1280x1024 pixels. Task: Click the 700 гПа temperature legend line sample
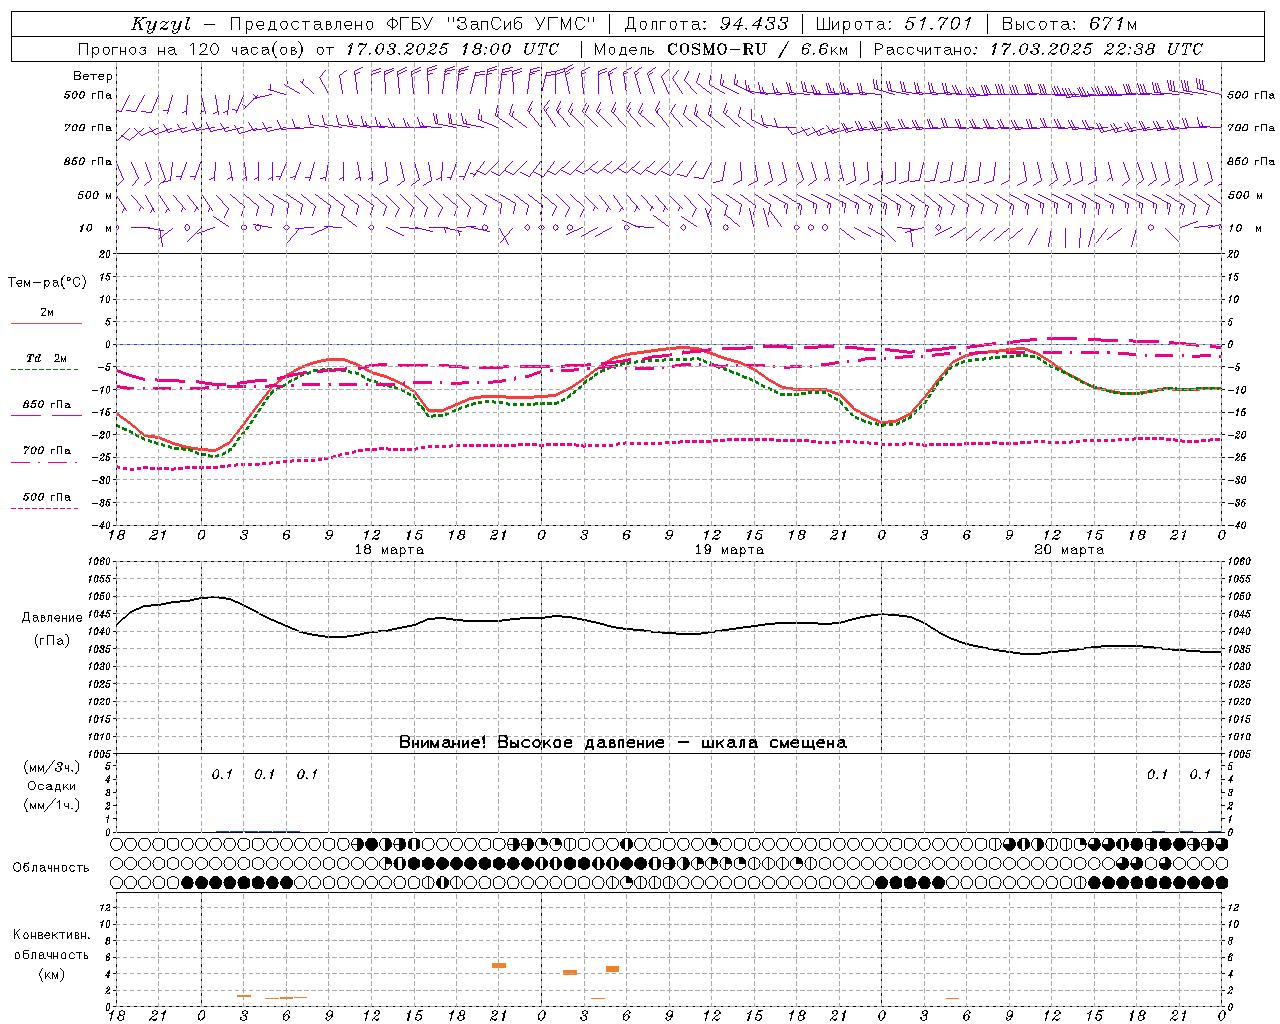pyautogui.click(x=44, y=462)
